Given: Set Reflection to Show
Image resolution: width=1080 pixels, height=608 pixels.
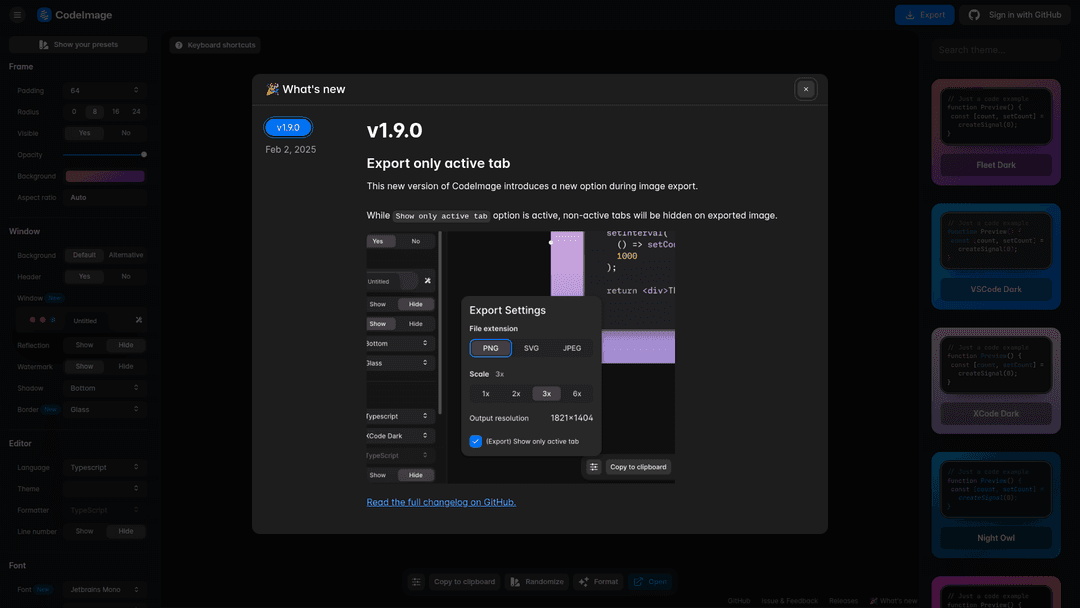Looking at the screenshot, I should coord(84,345).
